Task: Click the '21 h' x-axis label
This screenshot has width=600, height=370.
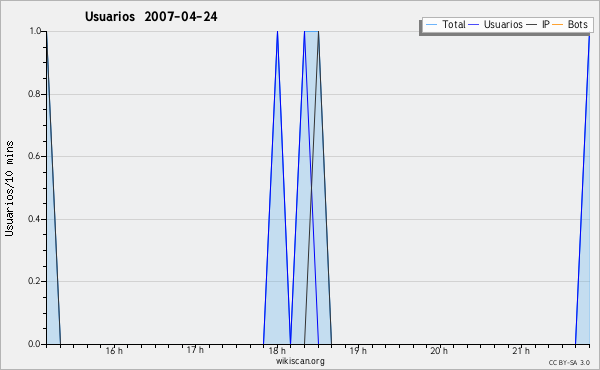Action: click(x=521, y=350)
